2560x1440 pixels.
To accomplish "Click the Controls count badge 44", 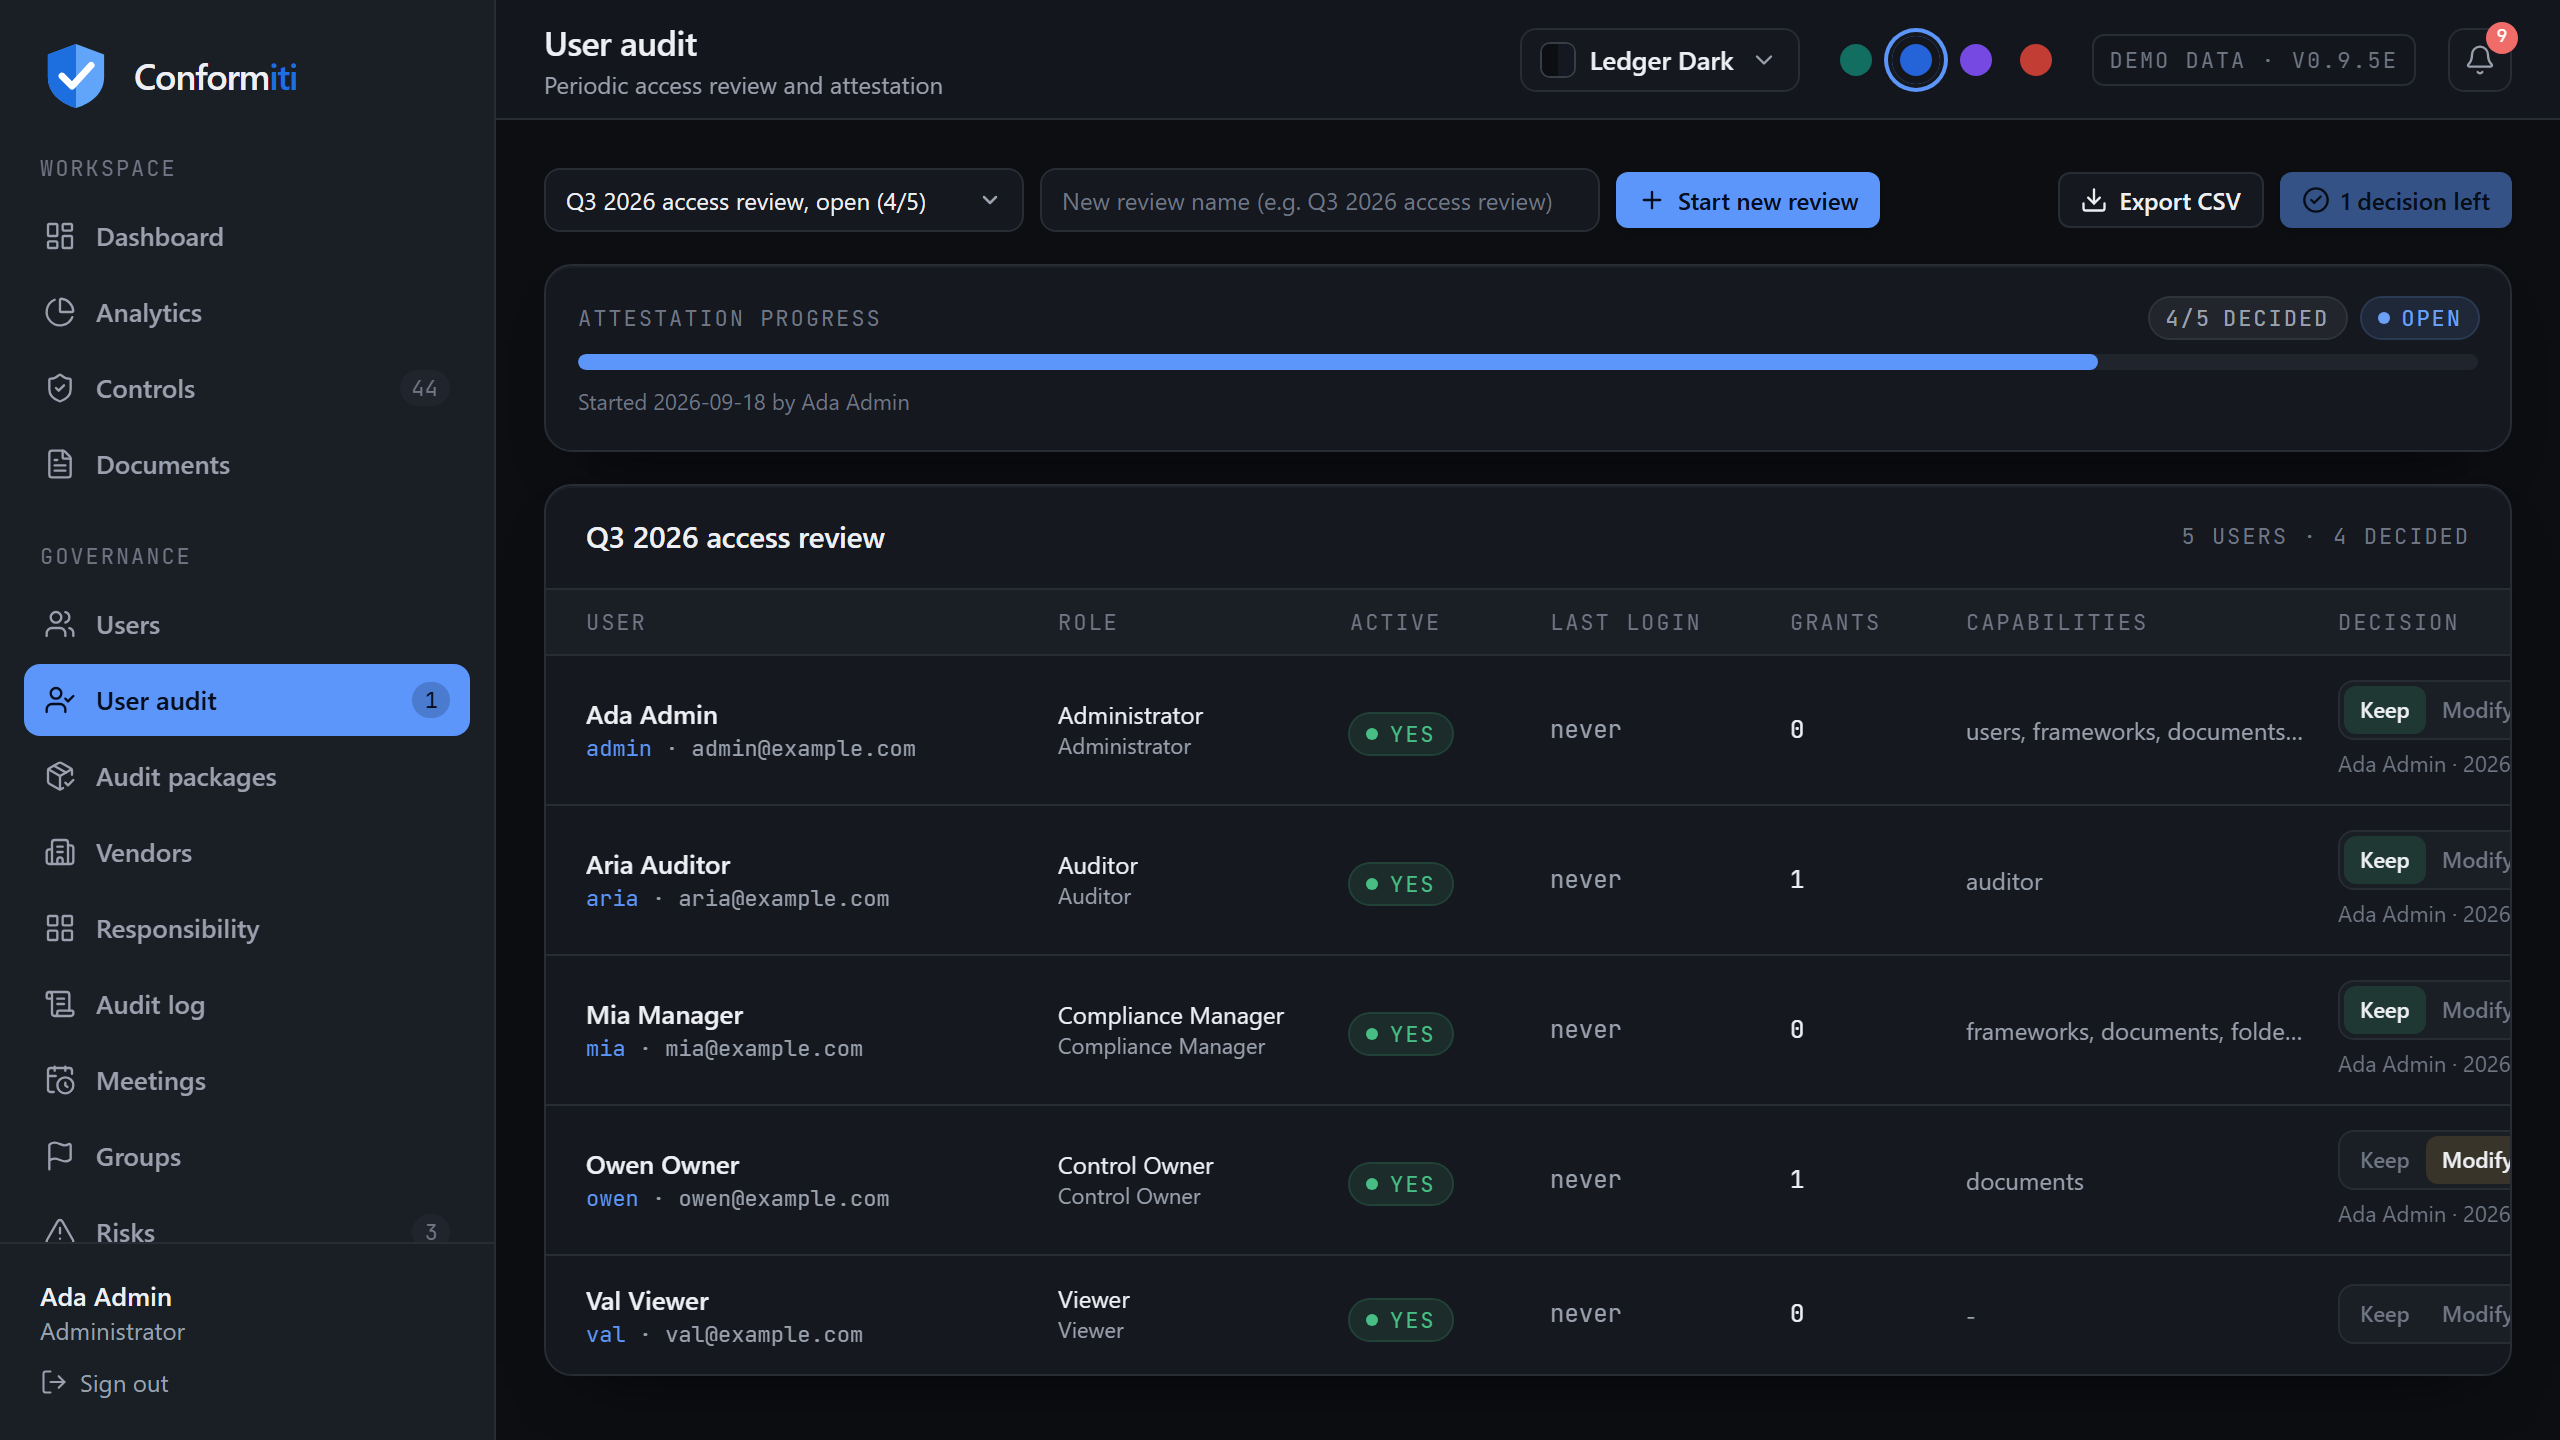I will (x=424, y=388).
